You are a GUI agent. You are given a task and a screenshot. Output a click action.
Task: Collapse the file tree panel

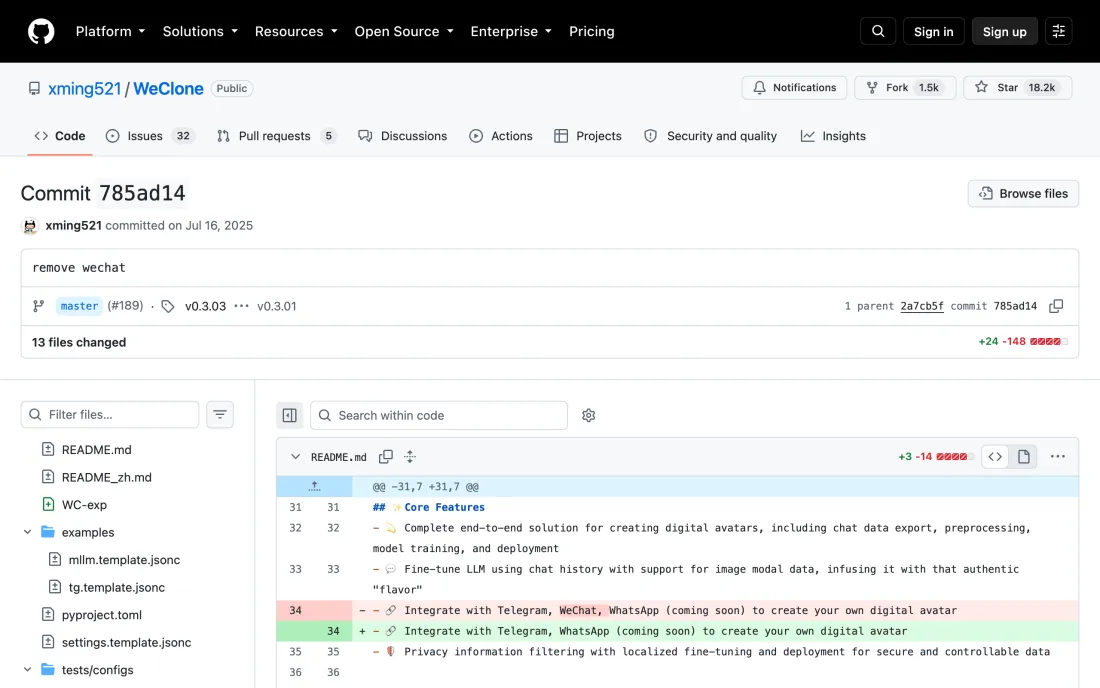290,415
